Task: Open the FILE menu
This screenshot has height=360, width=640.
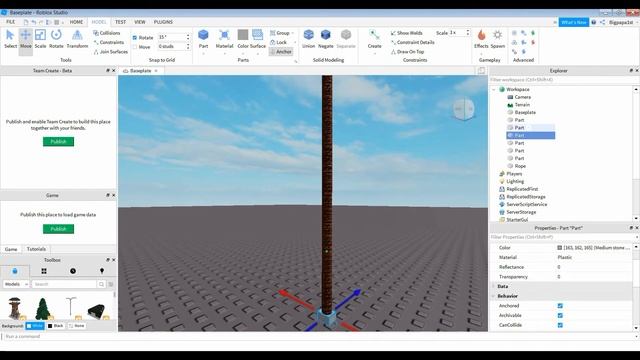Action: coord(11,22)
